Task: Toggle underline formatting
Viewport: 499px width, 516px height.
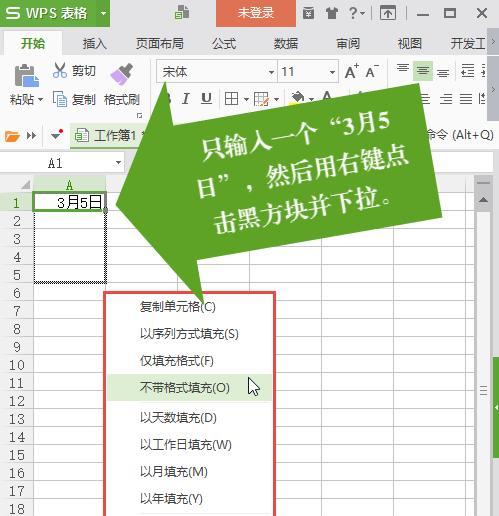Action: point(207,99)
